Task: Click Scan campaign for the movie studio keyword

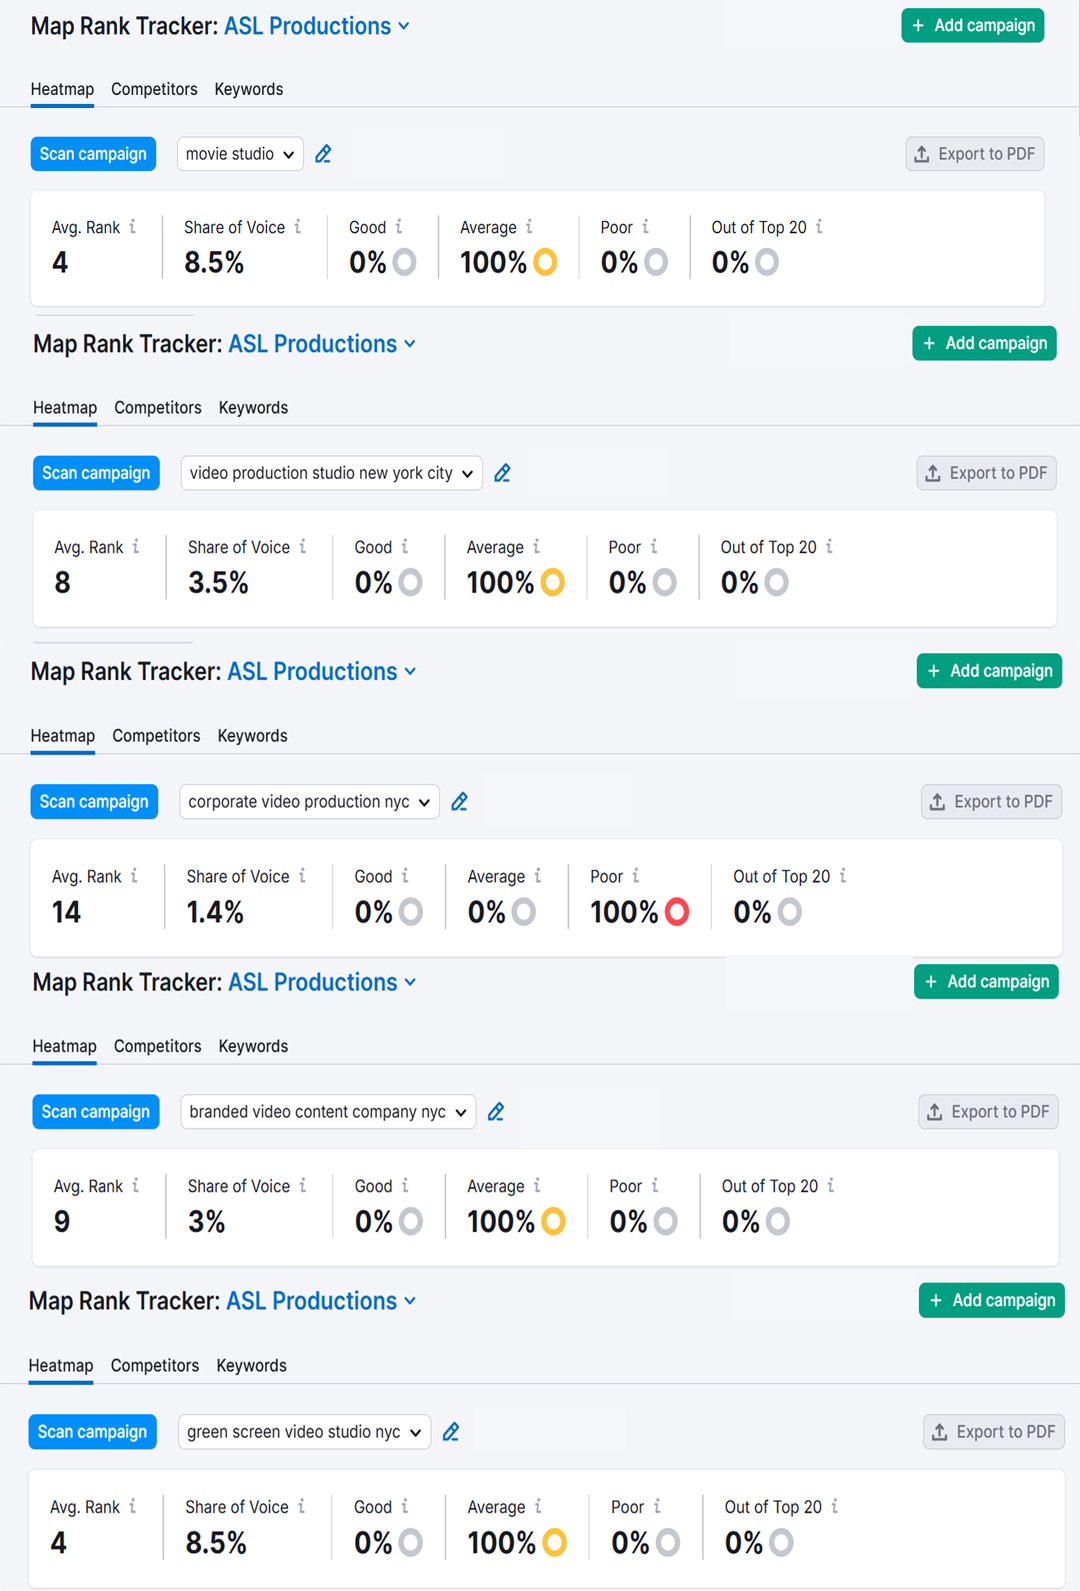Action: coord(93,154)
